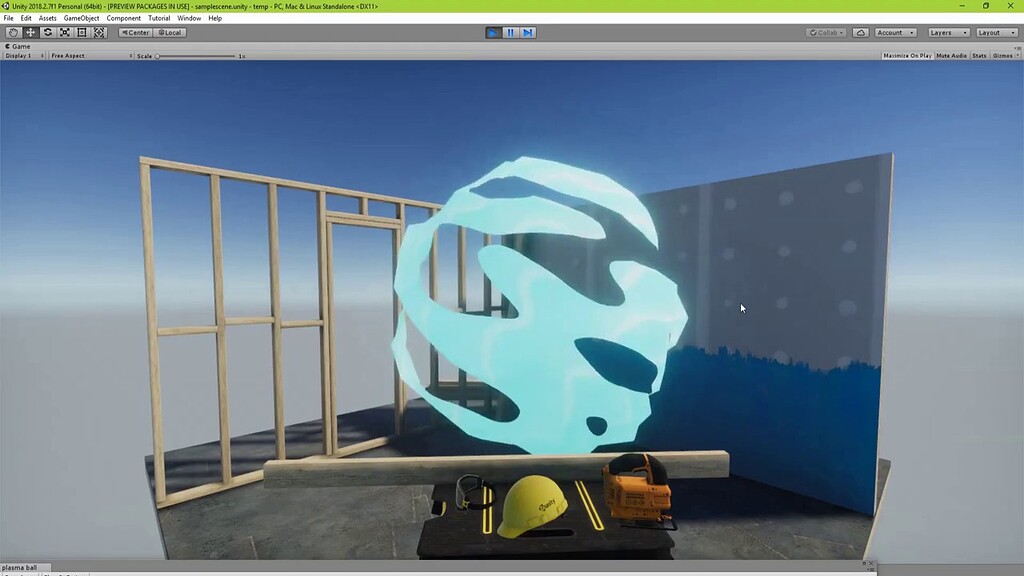Screen dimensions: 1024x576
Task: Select the Scale tool
Action: point(64,32)
